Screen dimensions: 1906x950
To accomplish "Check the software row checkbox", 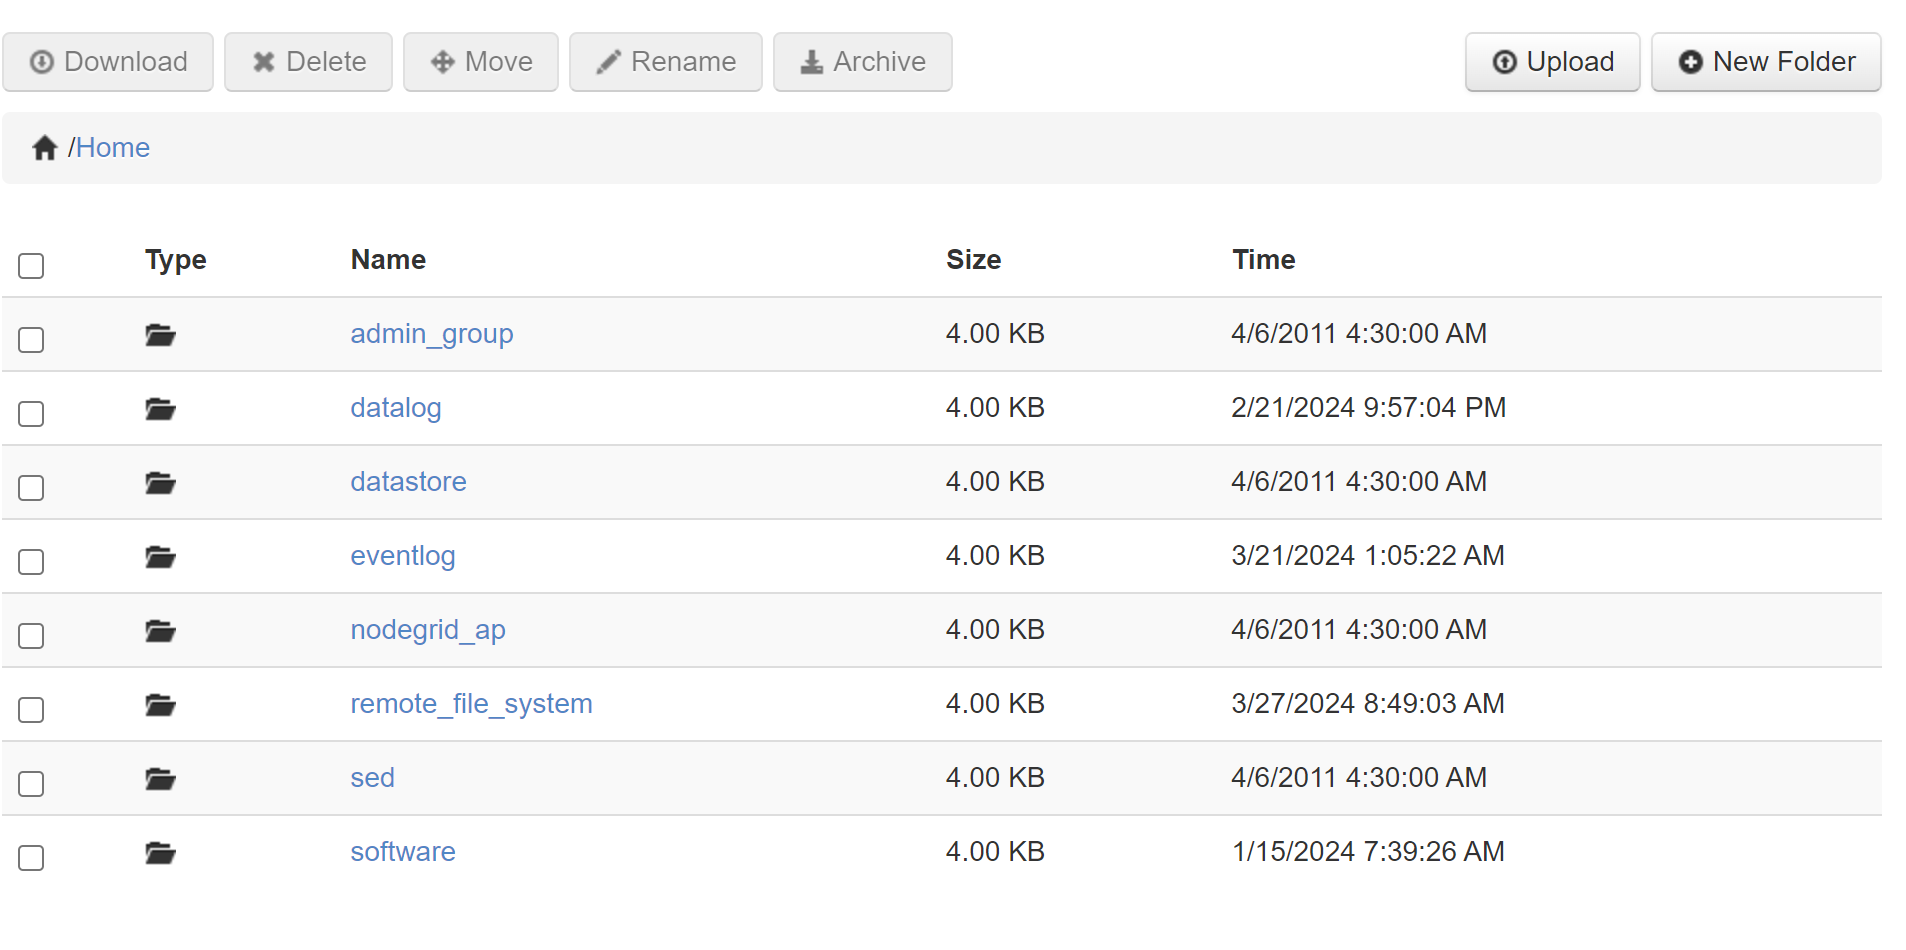I will pos(31,858).
